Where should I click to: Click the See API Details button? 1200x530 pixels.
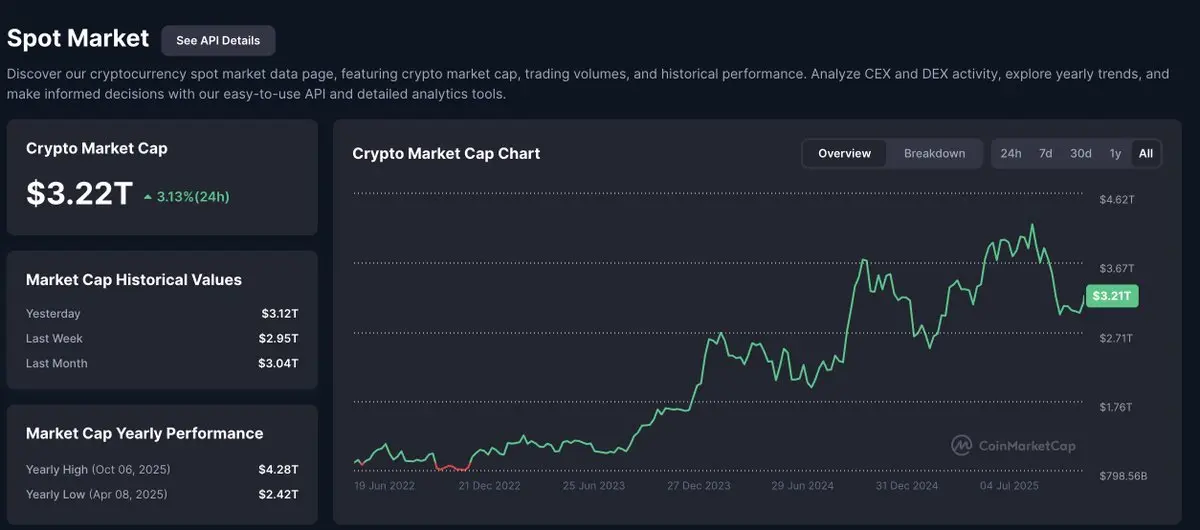pos(218,40)
